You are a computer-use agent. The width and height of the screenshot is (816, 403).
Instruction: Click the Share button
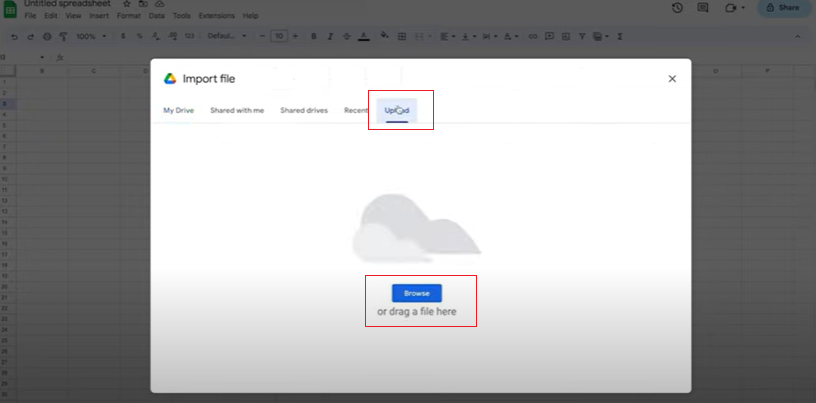783,8
